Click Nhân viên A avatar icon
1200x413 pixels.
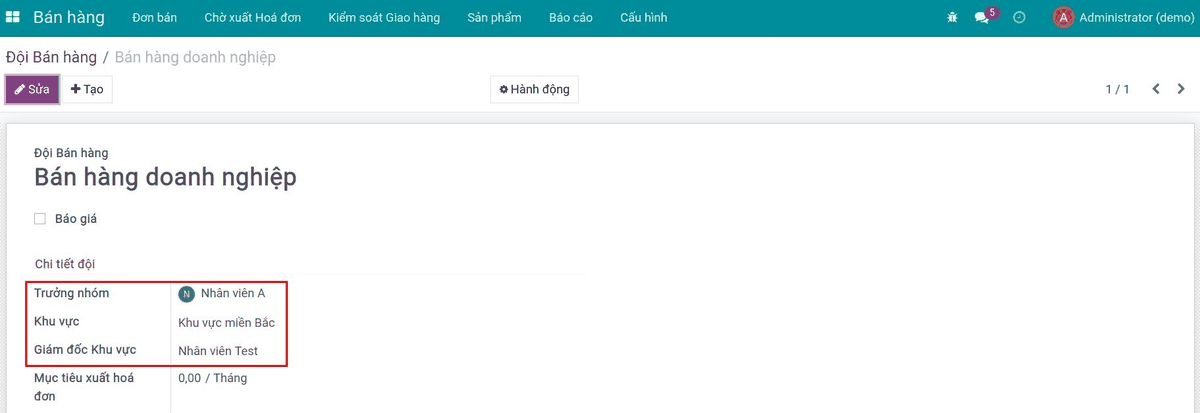tap(186, 294)
